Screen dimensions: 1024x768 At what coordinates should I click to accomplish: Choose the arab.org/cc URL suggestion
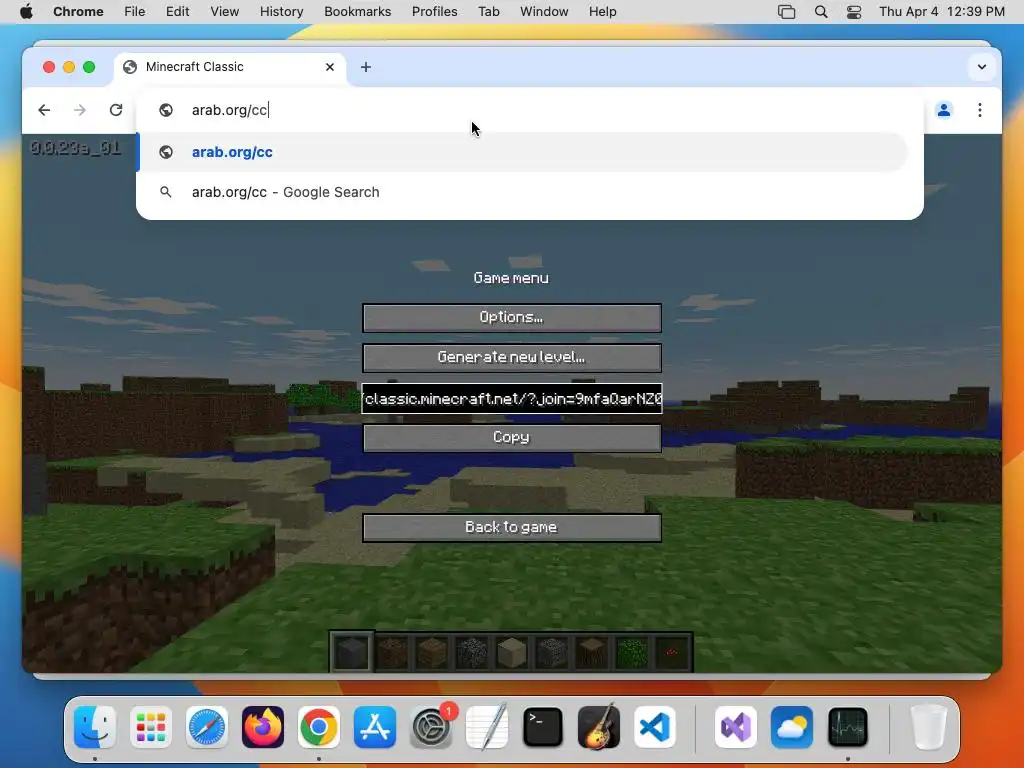pyautogui.click(x=522, y=152)
